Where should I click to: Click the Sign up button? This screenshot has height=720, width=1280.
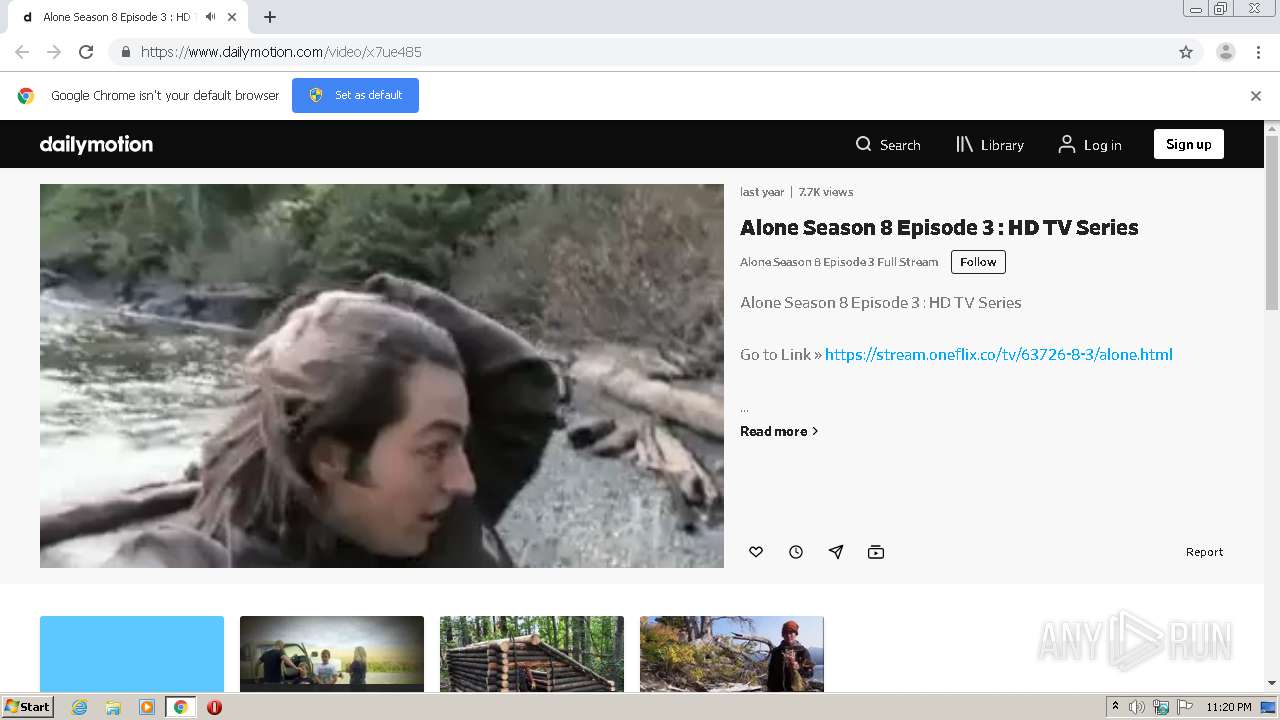pyautogui.click(x=1188, y=144)
